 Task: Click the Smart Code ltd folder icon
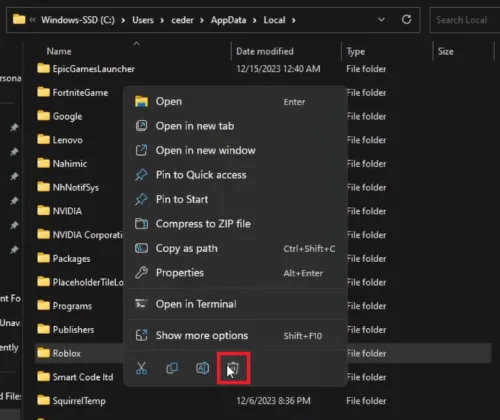(x=43, y=376)
